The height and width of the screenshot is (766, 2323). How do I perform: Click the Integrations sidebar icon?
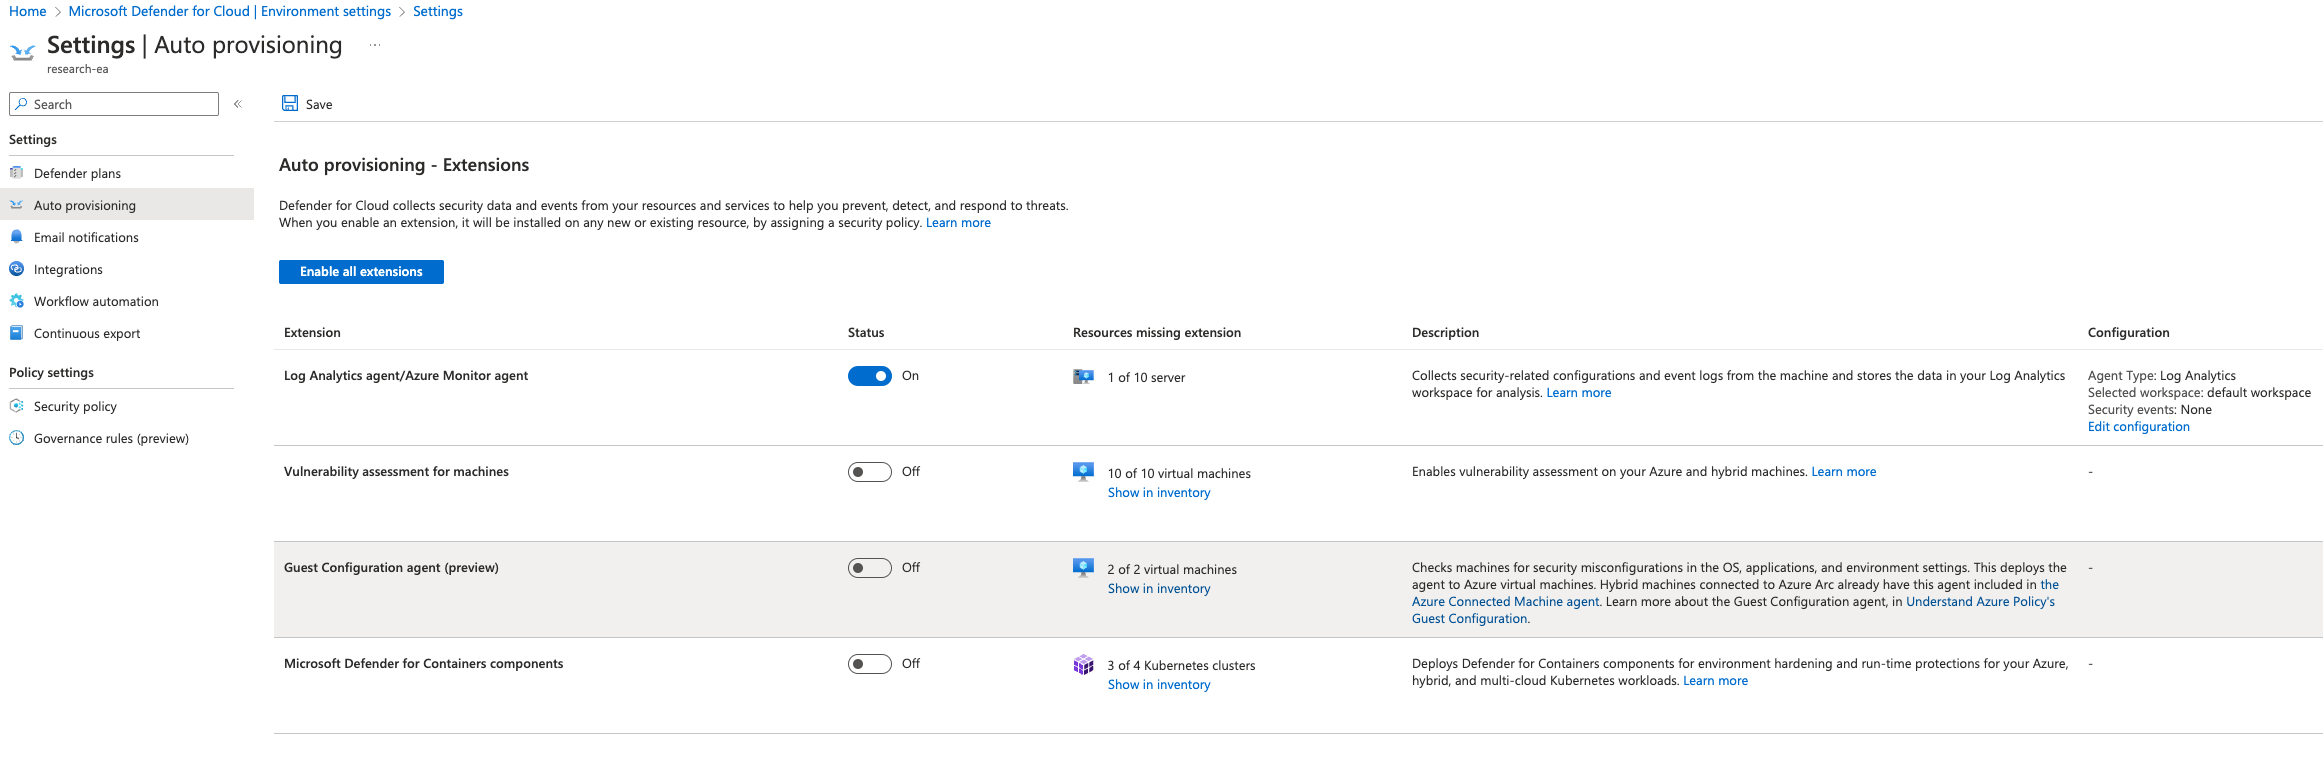(x=17, y=269)
